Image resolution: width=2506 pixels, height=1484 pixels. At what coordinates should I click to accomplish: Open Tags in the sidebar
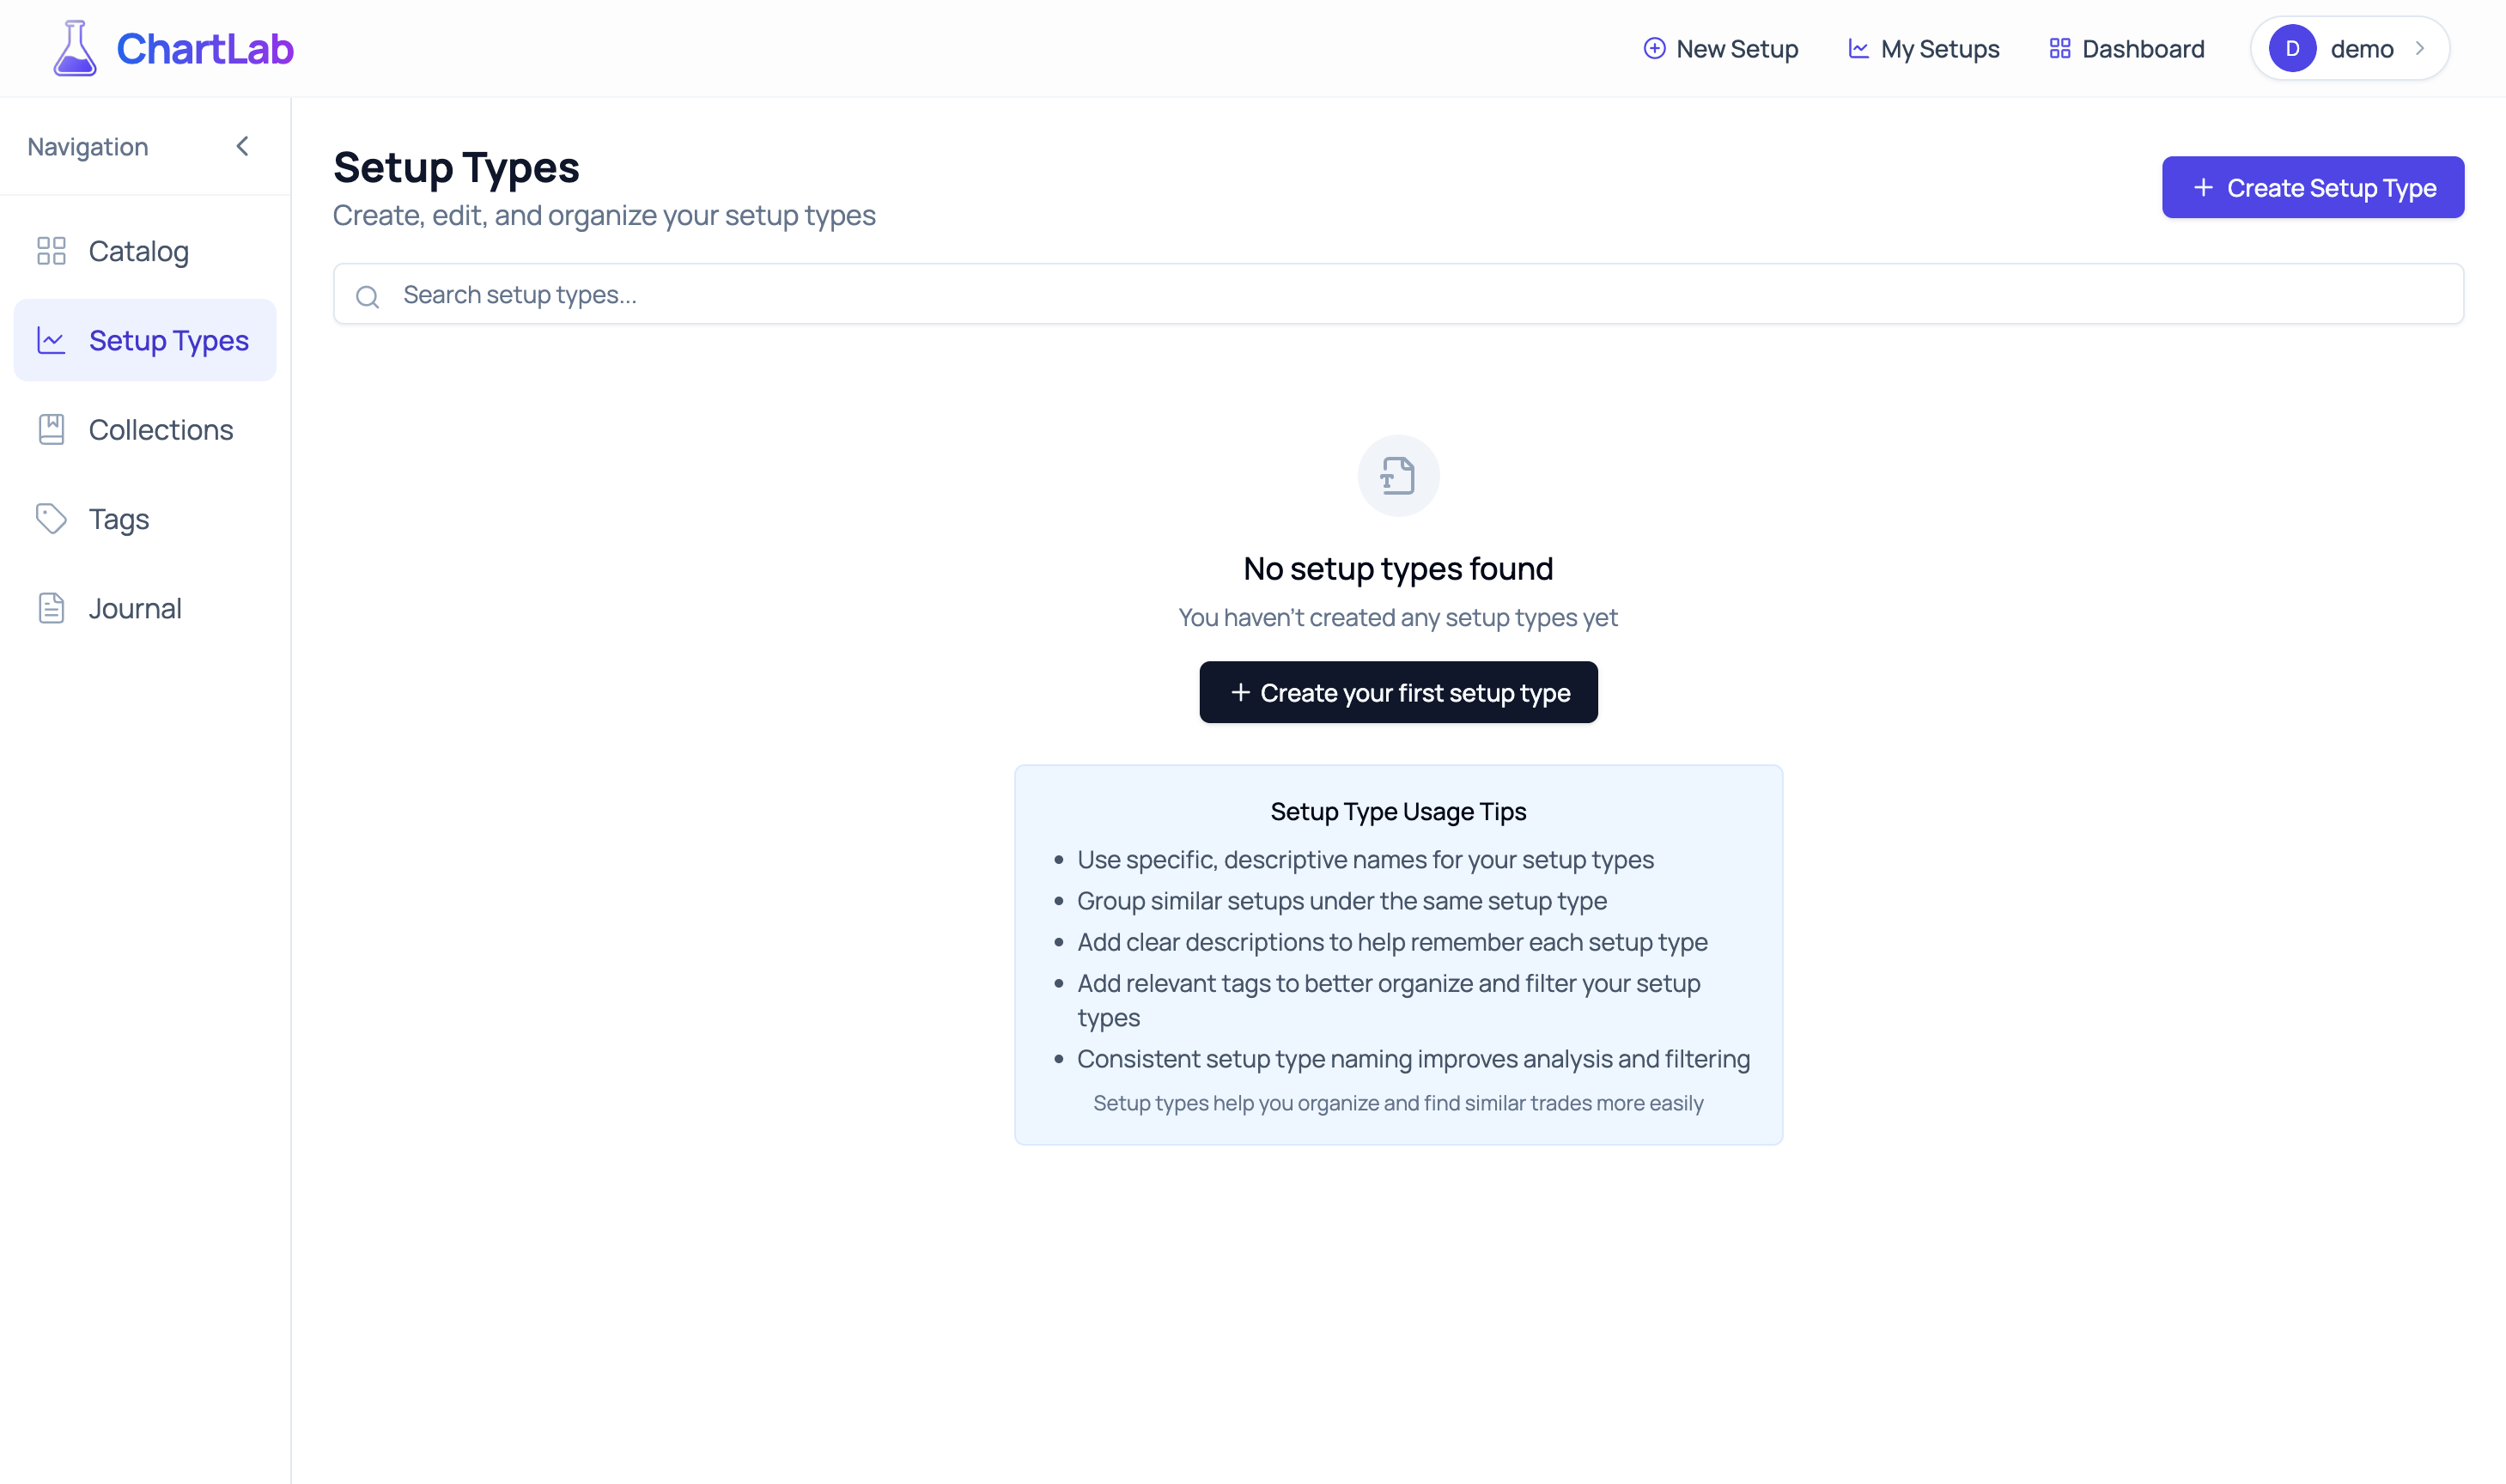pyautogui.click(x=145, y=518)
